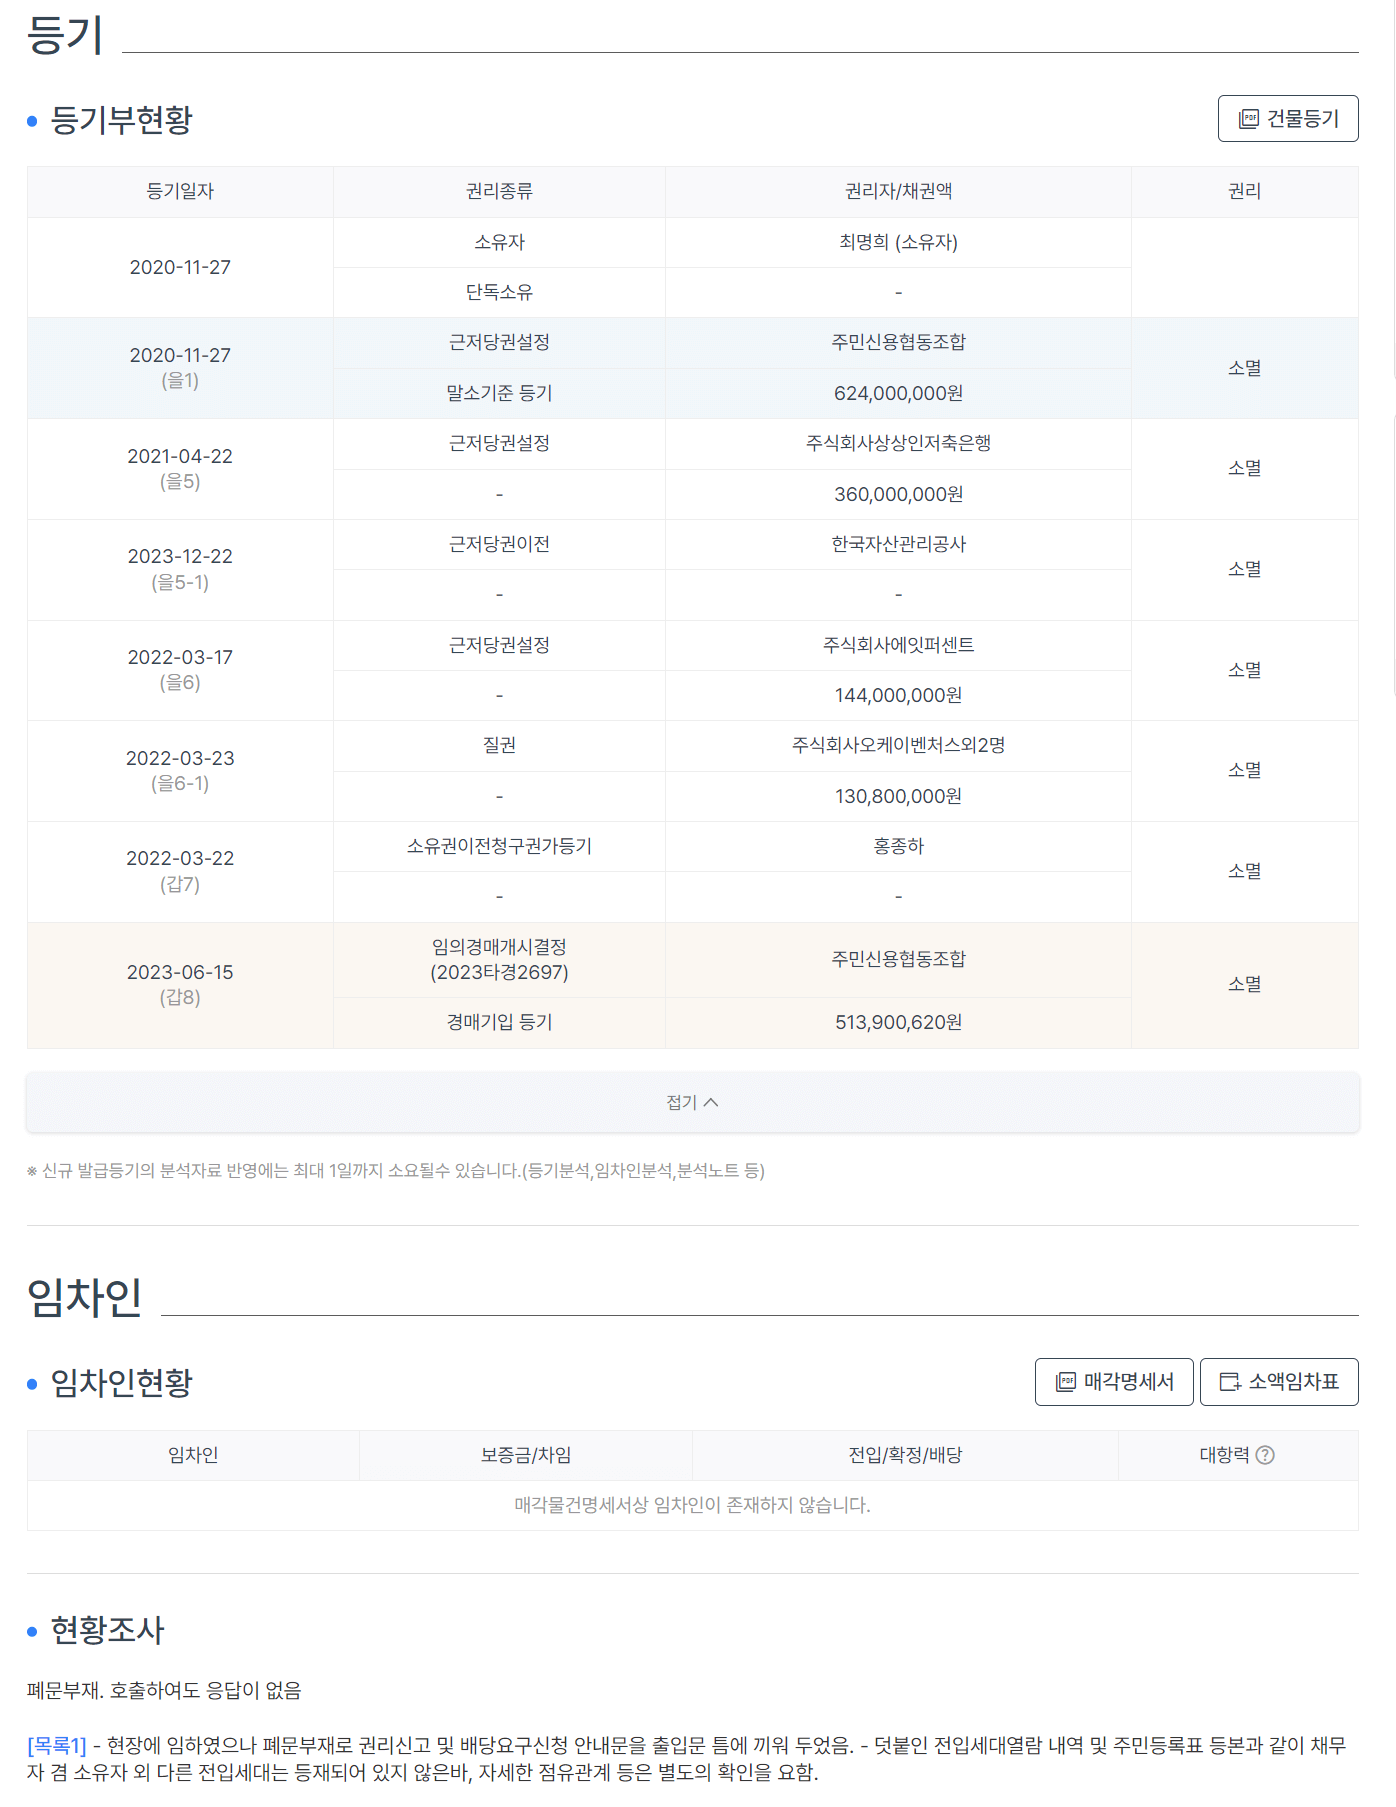Open the 건물등기 PDF button
This screenshot has height=1807, width=1396.
coord(1288,119)
